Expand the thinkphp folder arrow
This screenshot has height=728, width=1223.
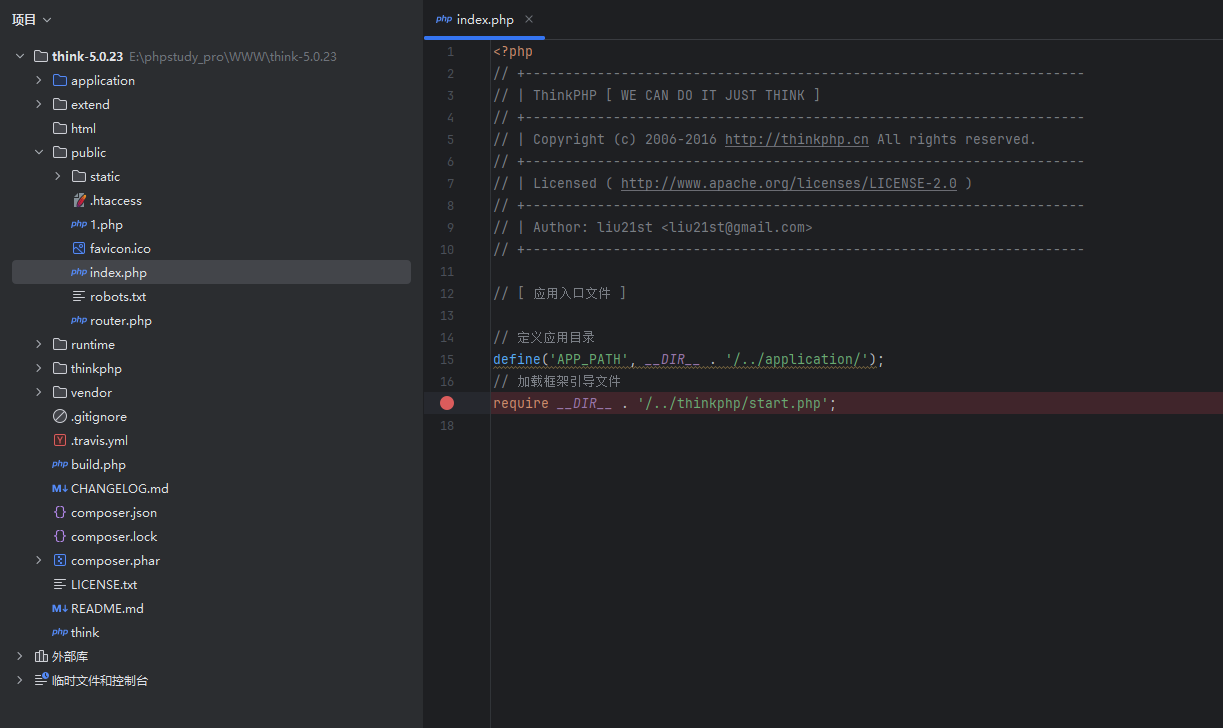pos(39,369)
